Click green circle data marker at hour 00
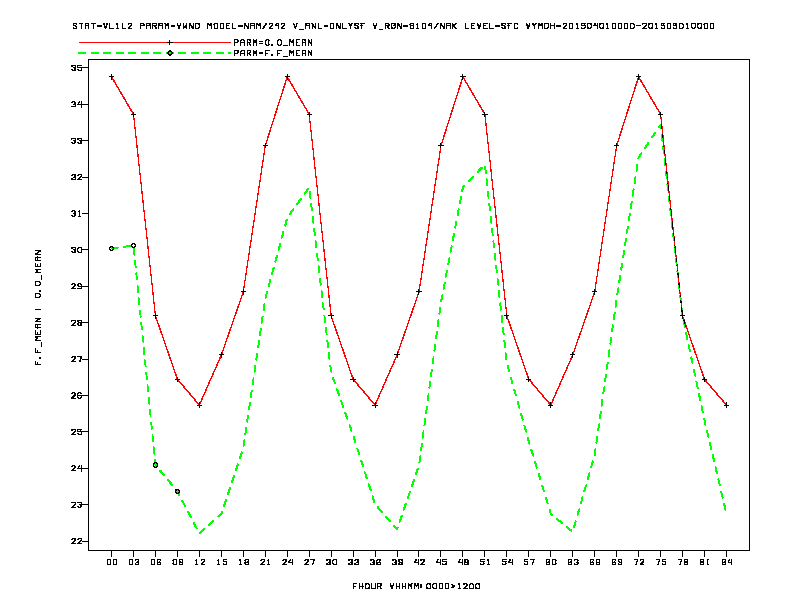The width and height of the screenshot is (792, 612). click(112, 248)
